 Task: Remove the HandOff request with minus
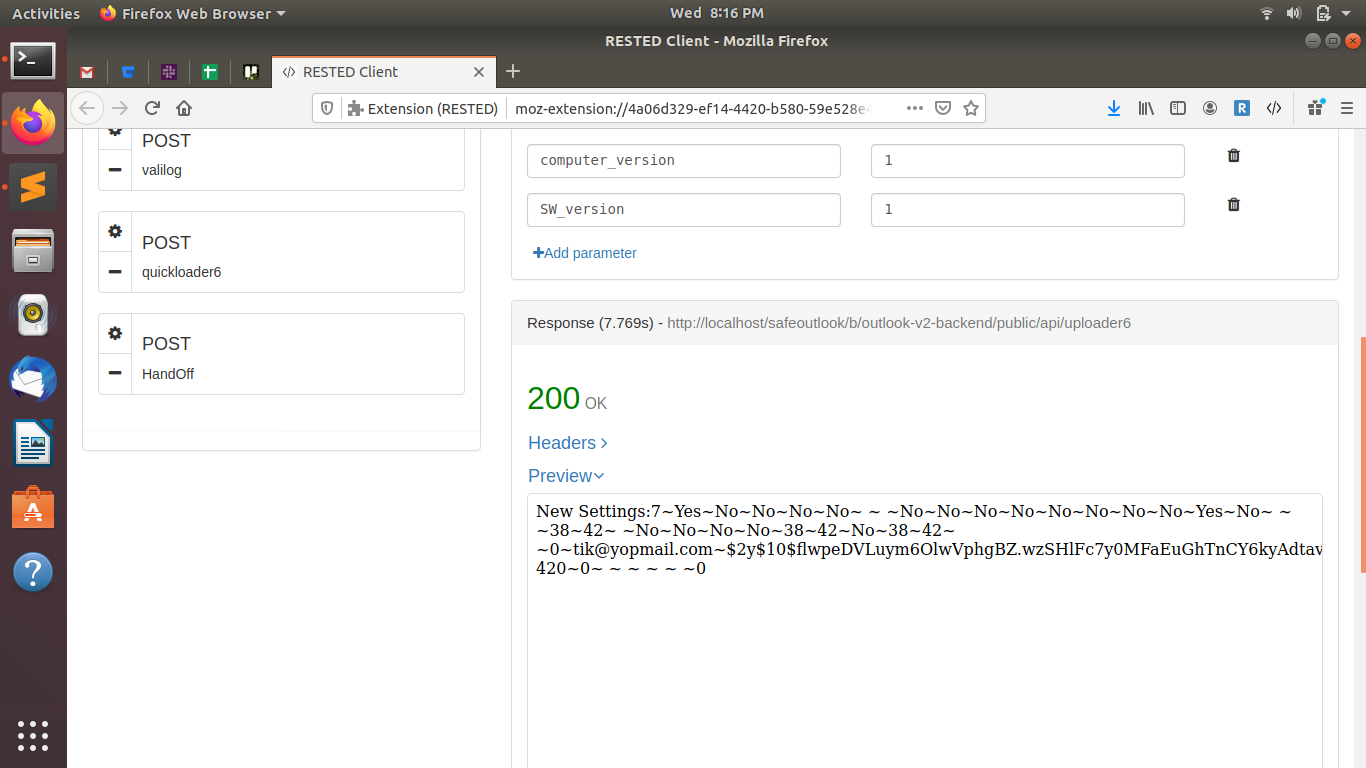[115, 374]
